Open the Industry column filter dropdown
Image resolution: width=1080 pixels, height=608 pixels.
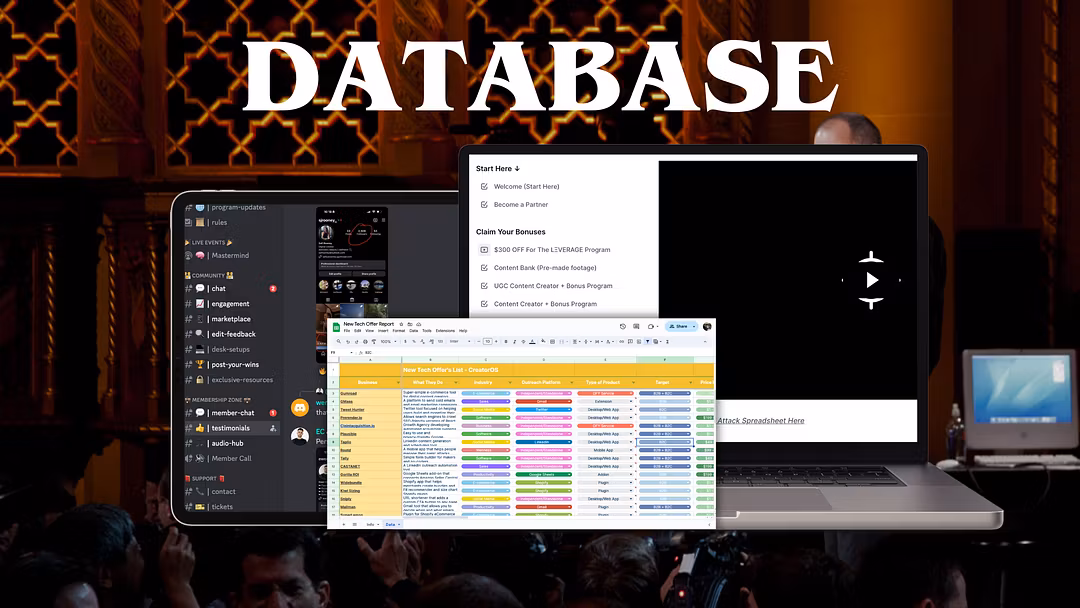pos(512,382)
